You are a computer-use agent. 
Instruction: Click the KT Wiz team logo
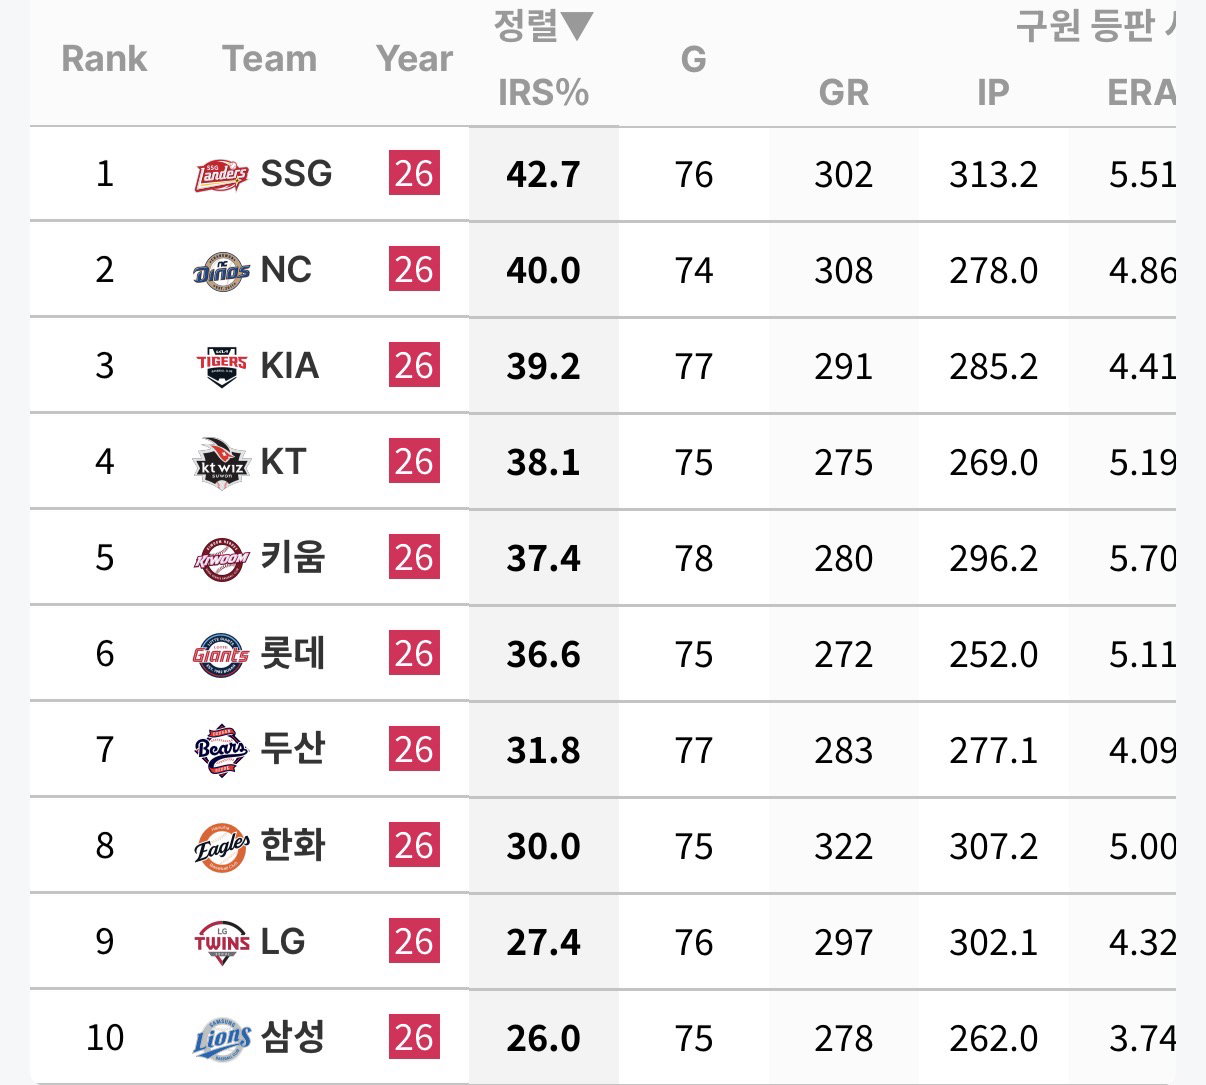tap(221, 462)
